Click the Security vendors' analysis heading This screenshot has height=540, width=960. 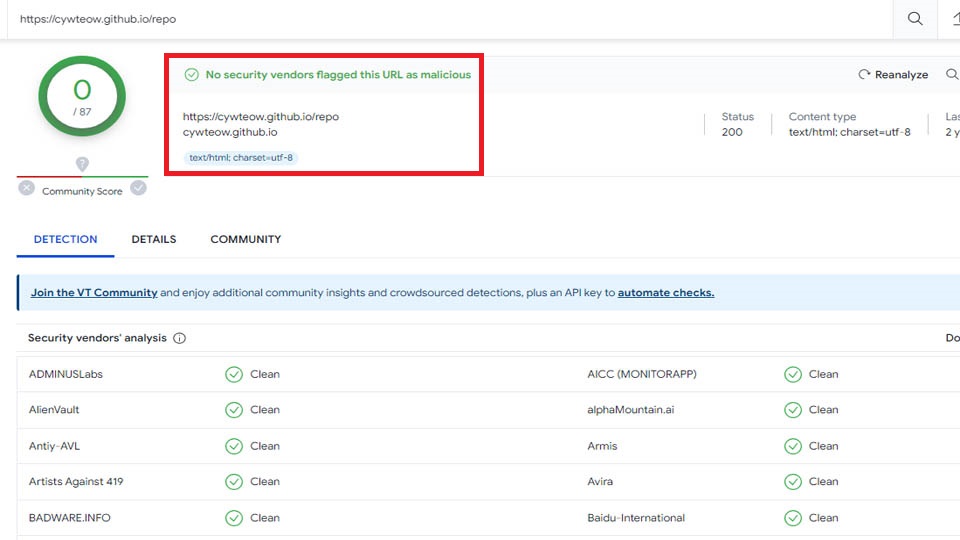point(97,338)
